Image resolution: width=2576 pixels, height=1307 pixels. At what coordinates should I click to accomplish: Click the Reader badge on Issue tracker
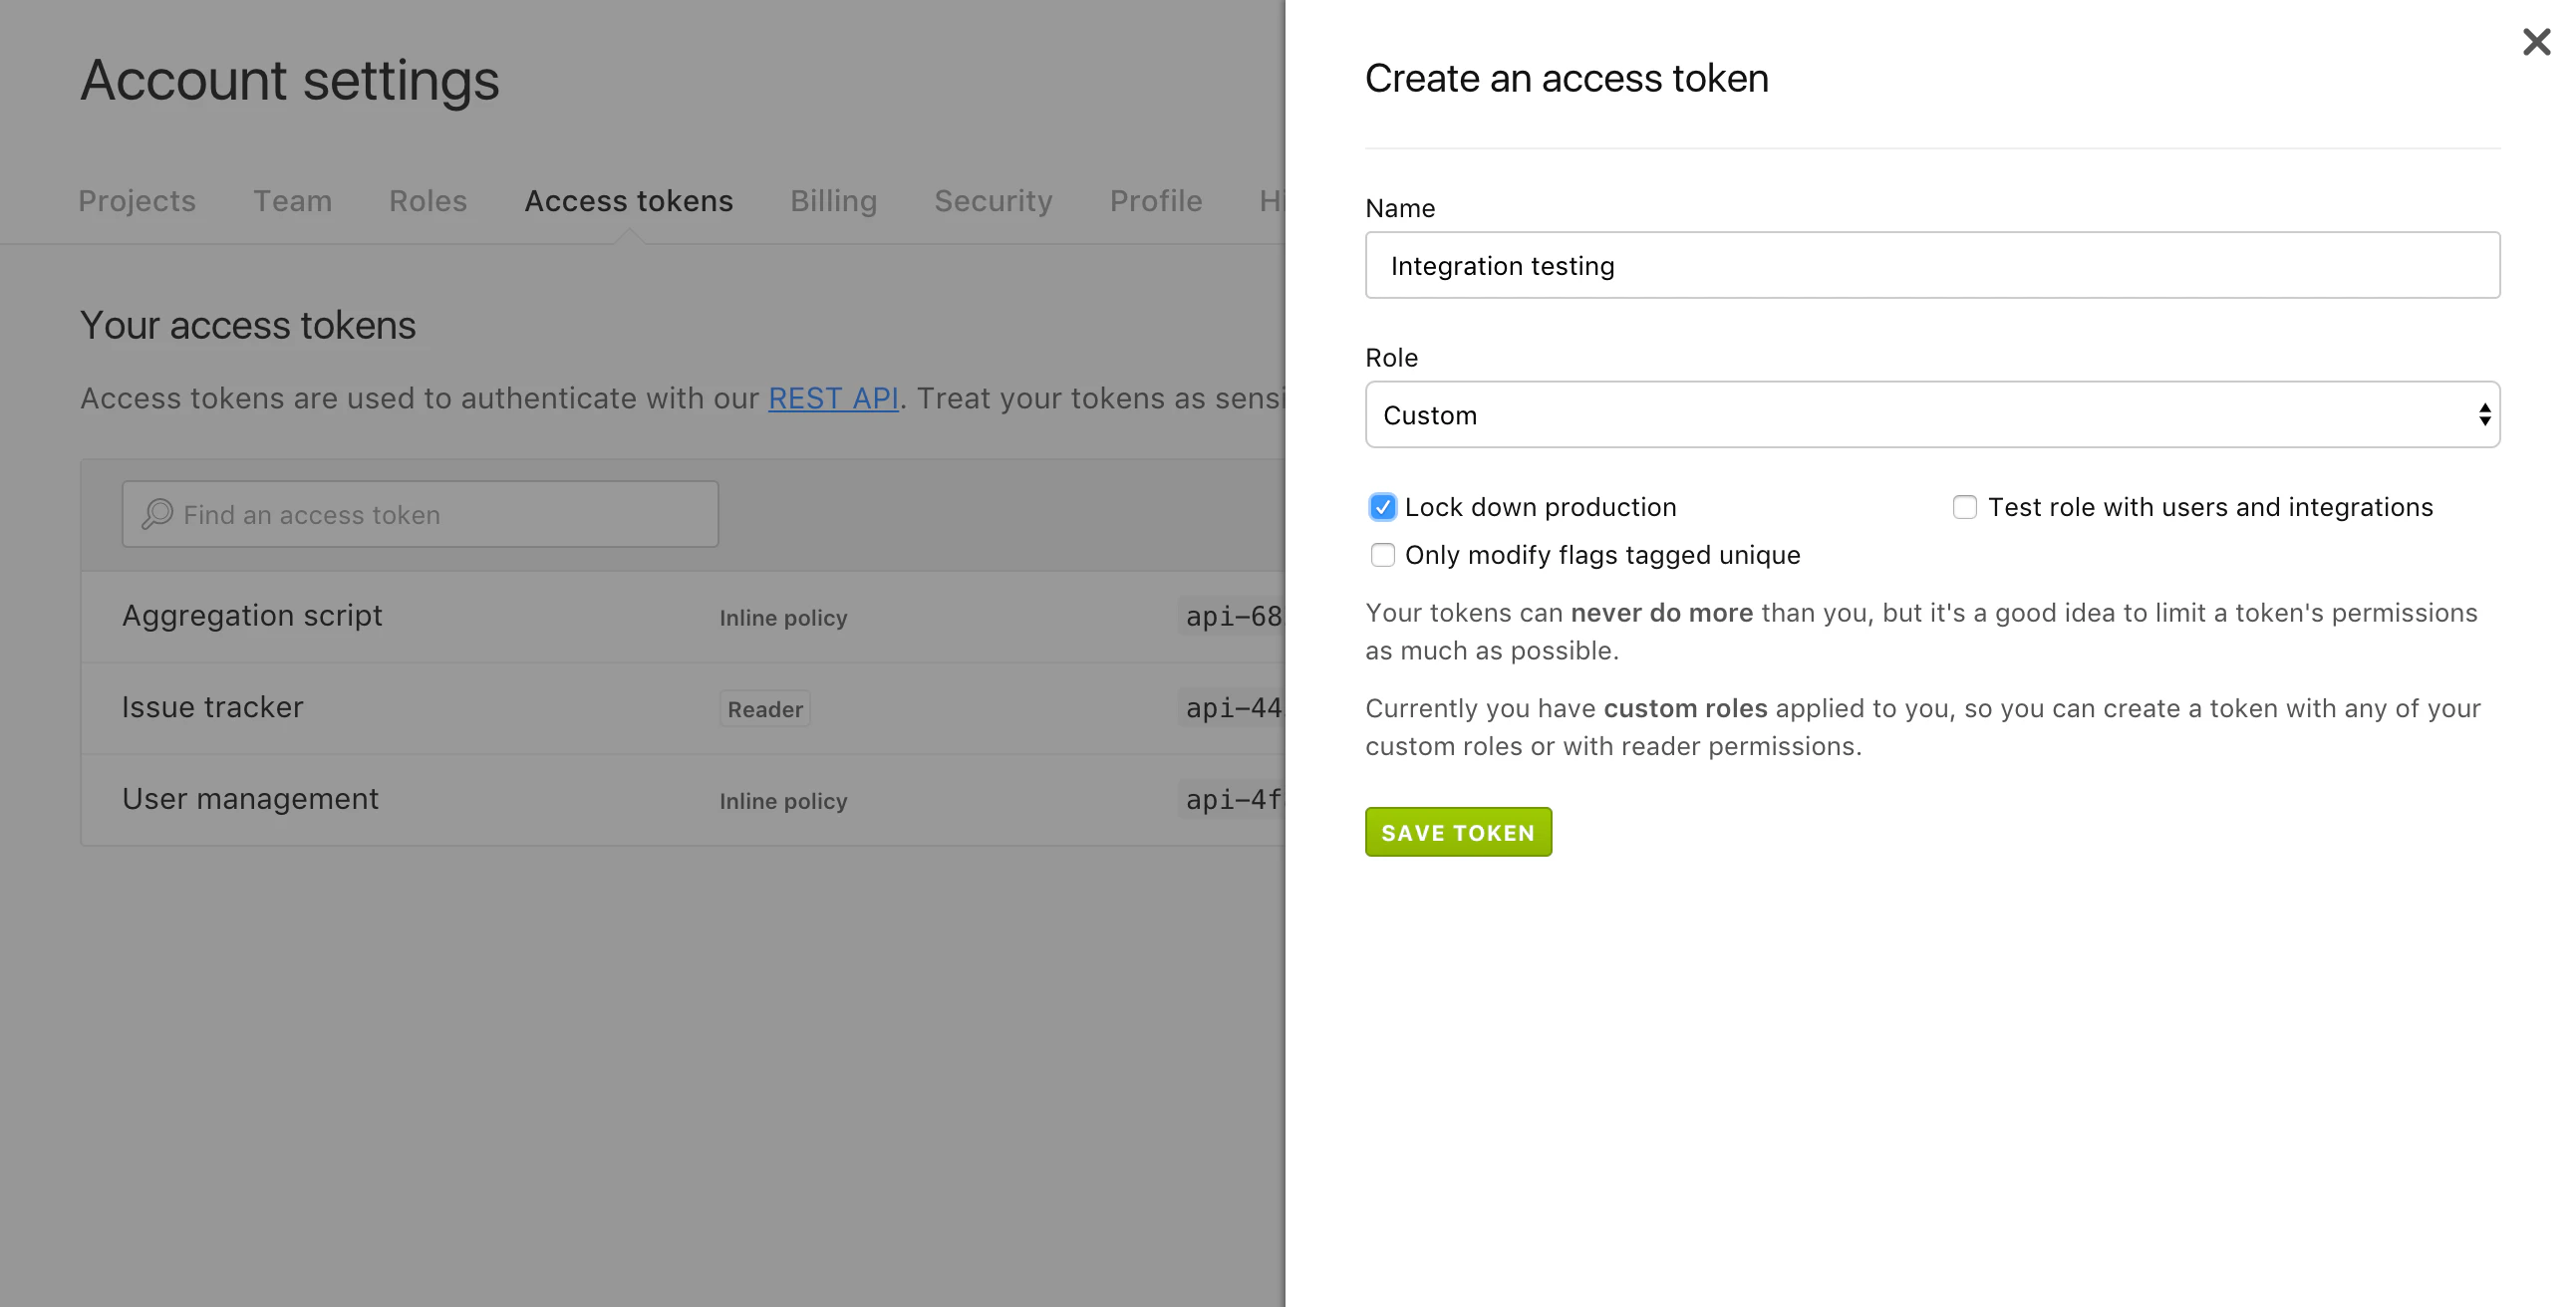pos(764,709)
